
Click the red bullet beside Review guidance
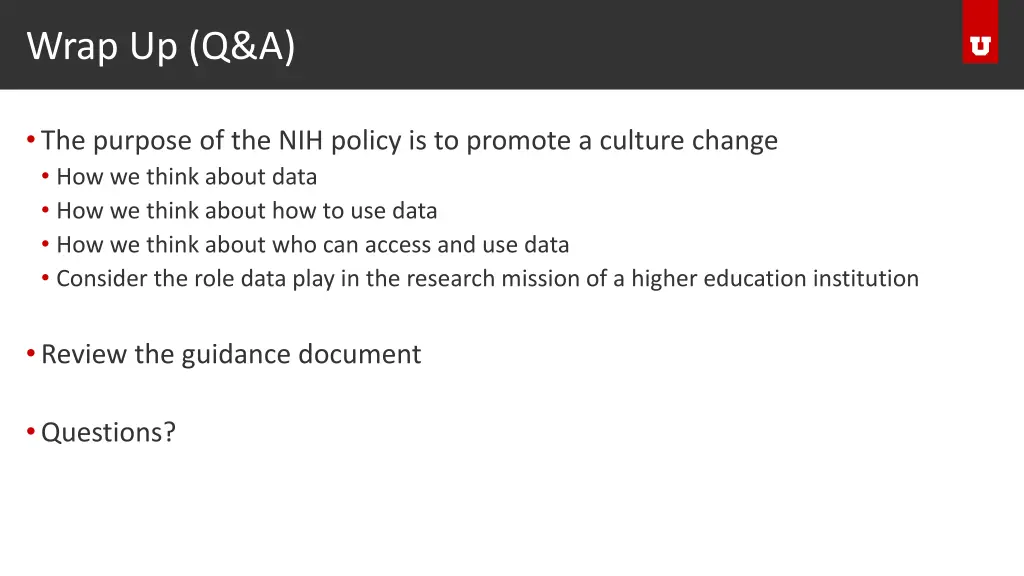pos(31,353)
